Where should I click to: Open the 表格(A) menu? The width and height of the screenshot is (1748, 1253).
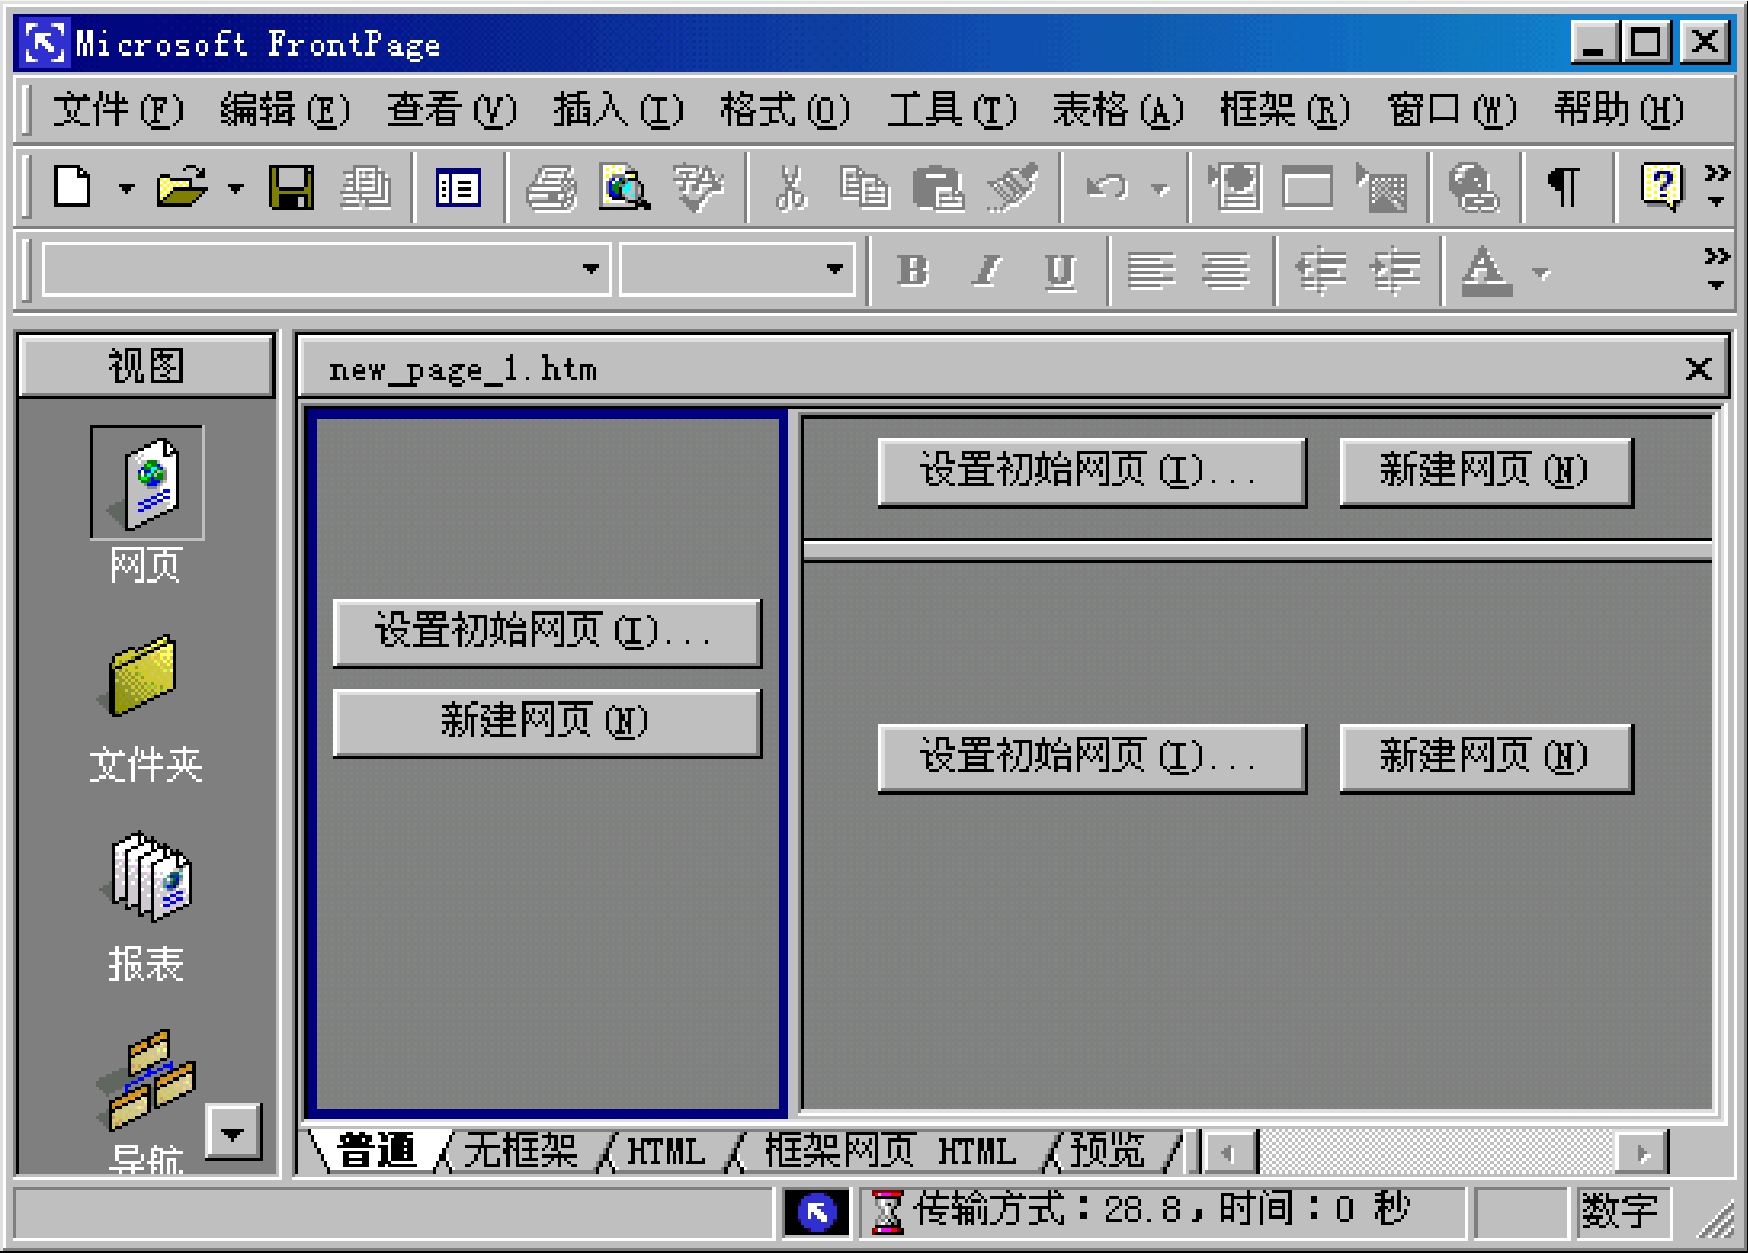[x=1118, y=109]
